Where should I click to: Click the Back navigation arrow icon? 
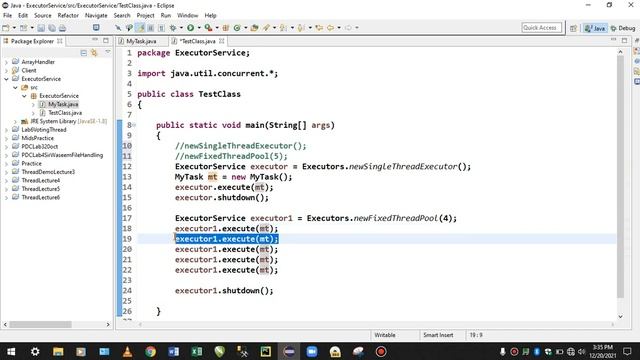tap(330, 28)
